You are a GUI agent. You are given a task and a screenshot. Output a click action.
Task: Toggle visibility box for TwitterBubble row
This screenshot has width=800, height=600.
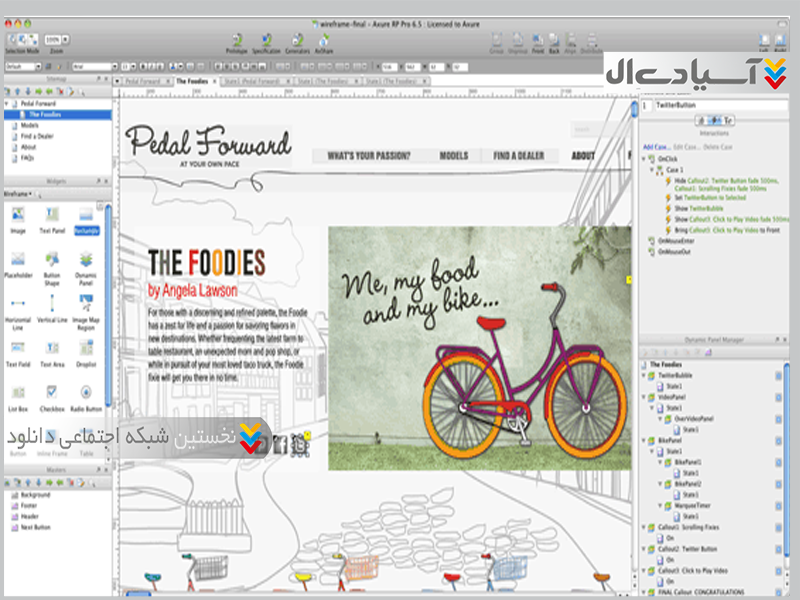(777, 375)
